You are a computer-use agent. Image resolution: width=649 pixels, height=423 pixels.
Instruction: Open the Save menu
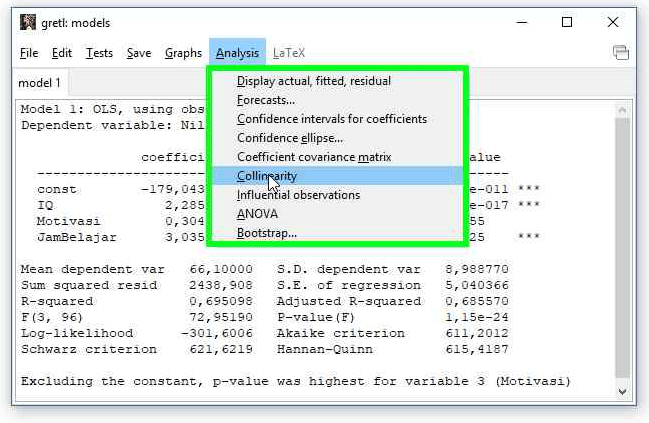point(139,53)
